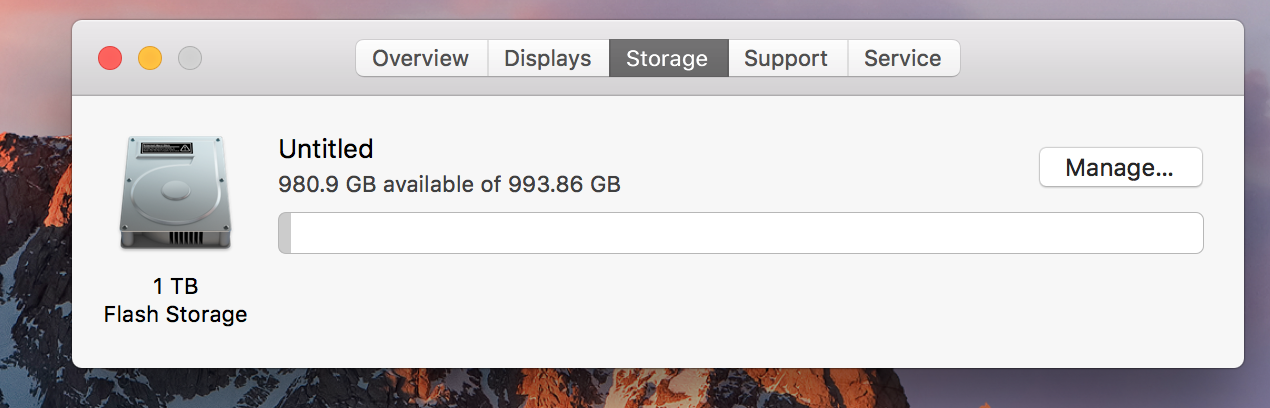Close the About This Mac window

110,58
